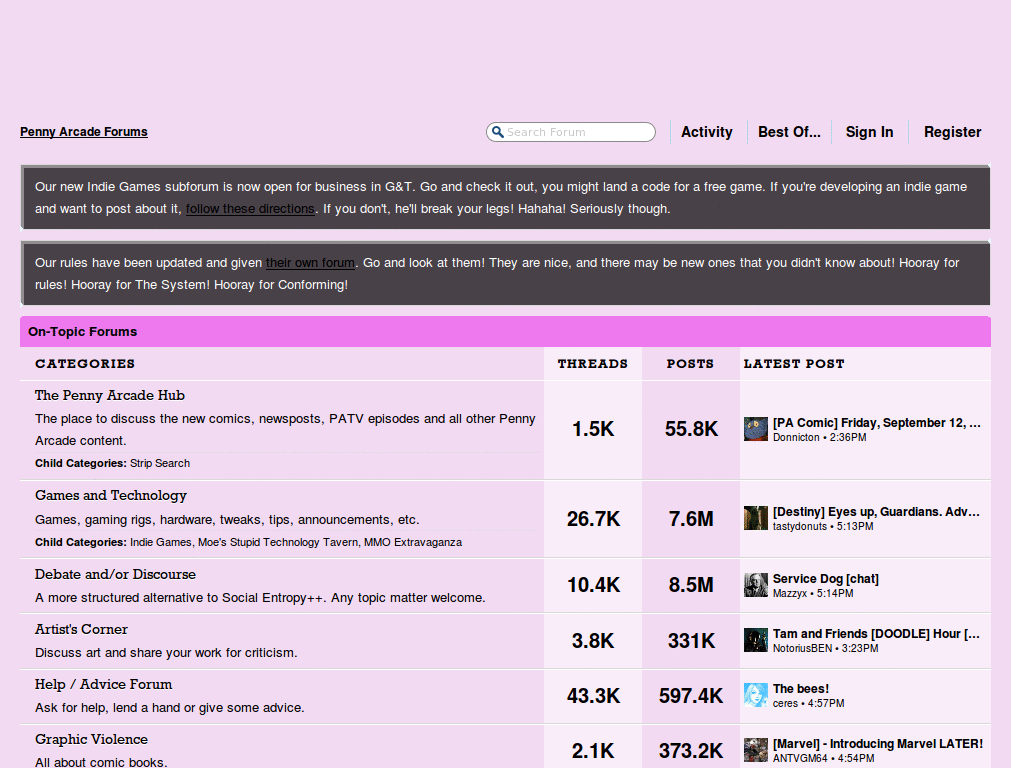Open Artist's Corner category
The height and width of the screenshot is (768, 1024).
[x=81, y=630]
